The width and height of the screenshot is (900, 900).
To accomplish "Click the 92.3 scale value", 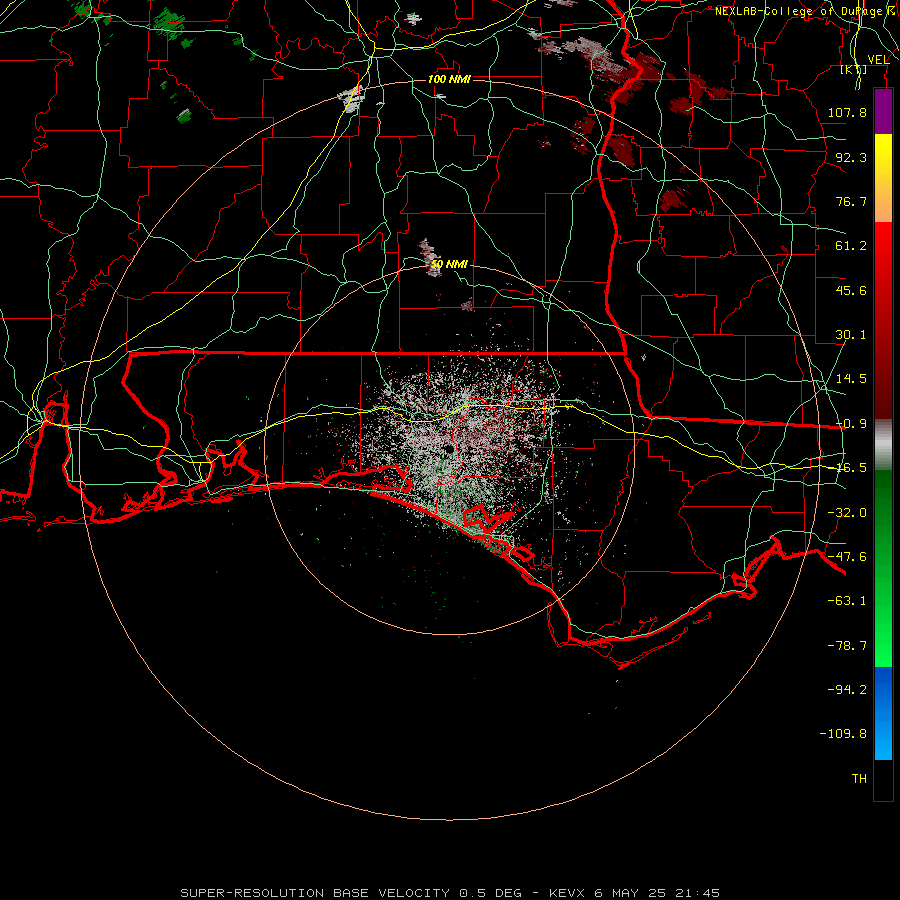I will (x=851, y=157).
